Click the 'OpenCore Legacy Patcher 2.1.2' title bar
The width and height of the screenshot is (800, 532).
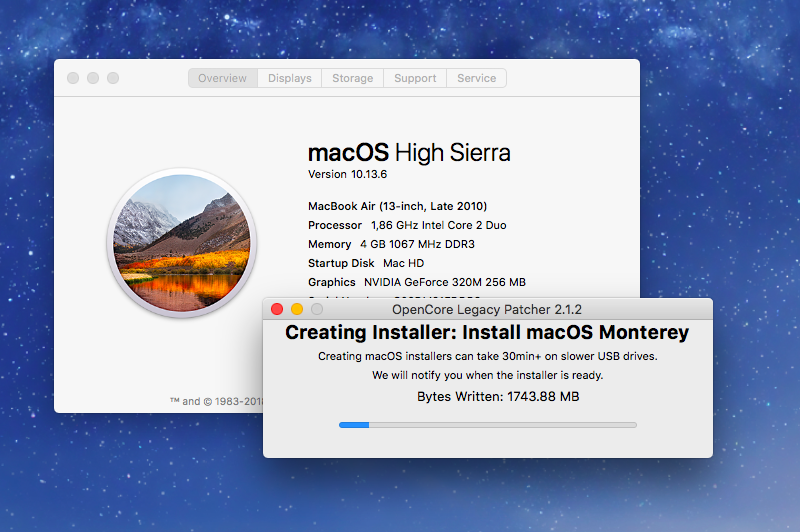(487, 310)
